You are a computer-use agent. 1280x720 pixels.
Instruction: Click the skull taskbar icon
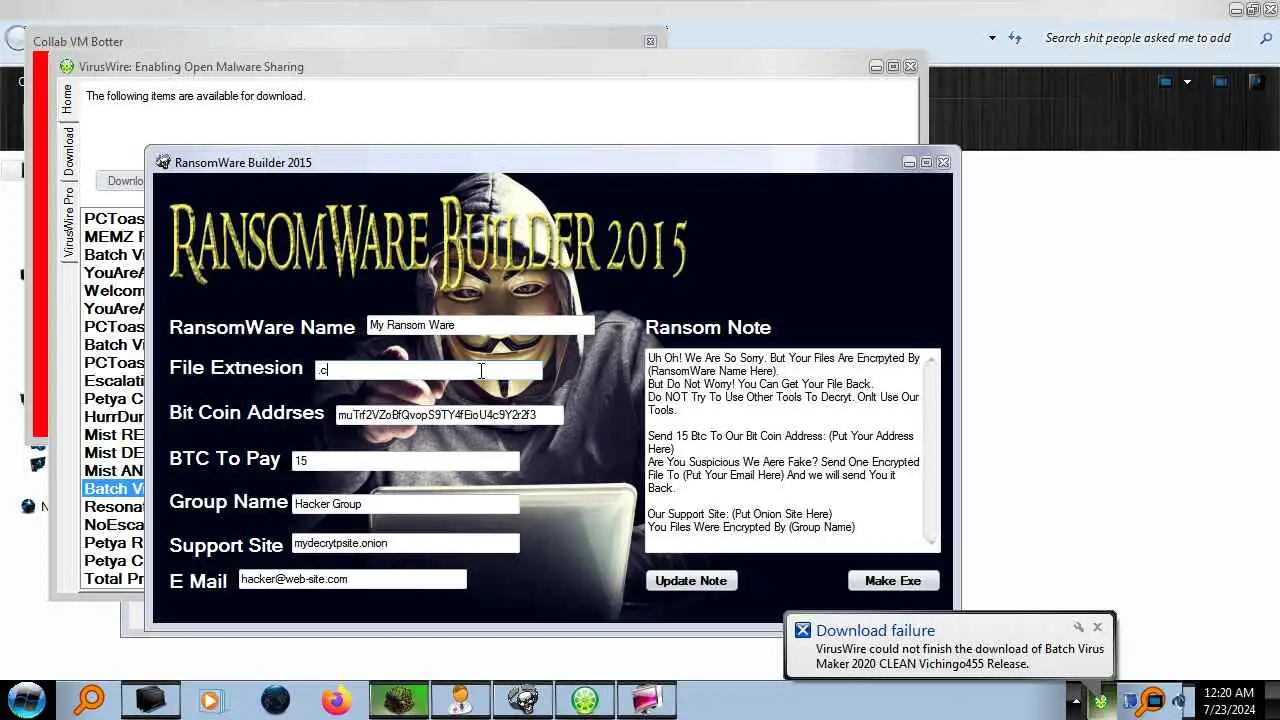click(x=522, y=700)
